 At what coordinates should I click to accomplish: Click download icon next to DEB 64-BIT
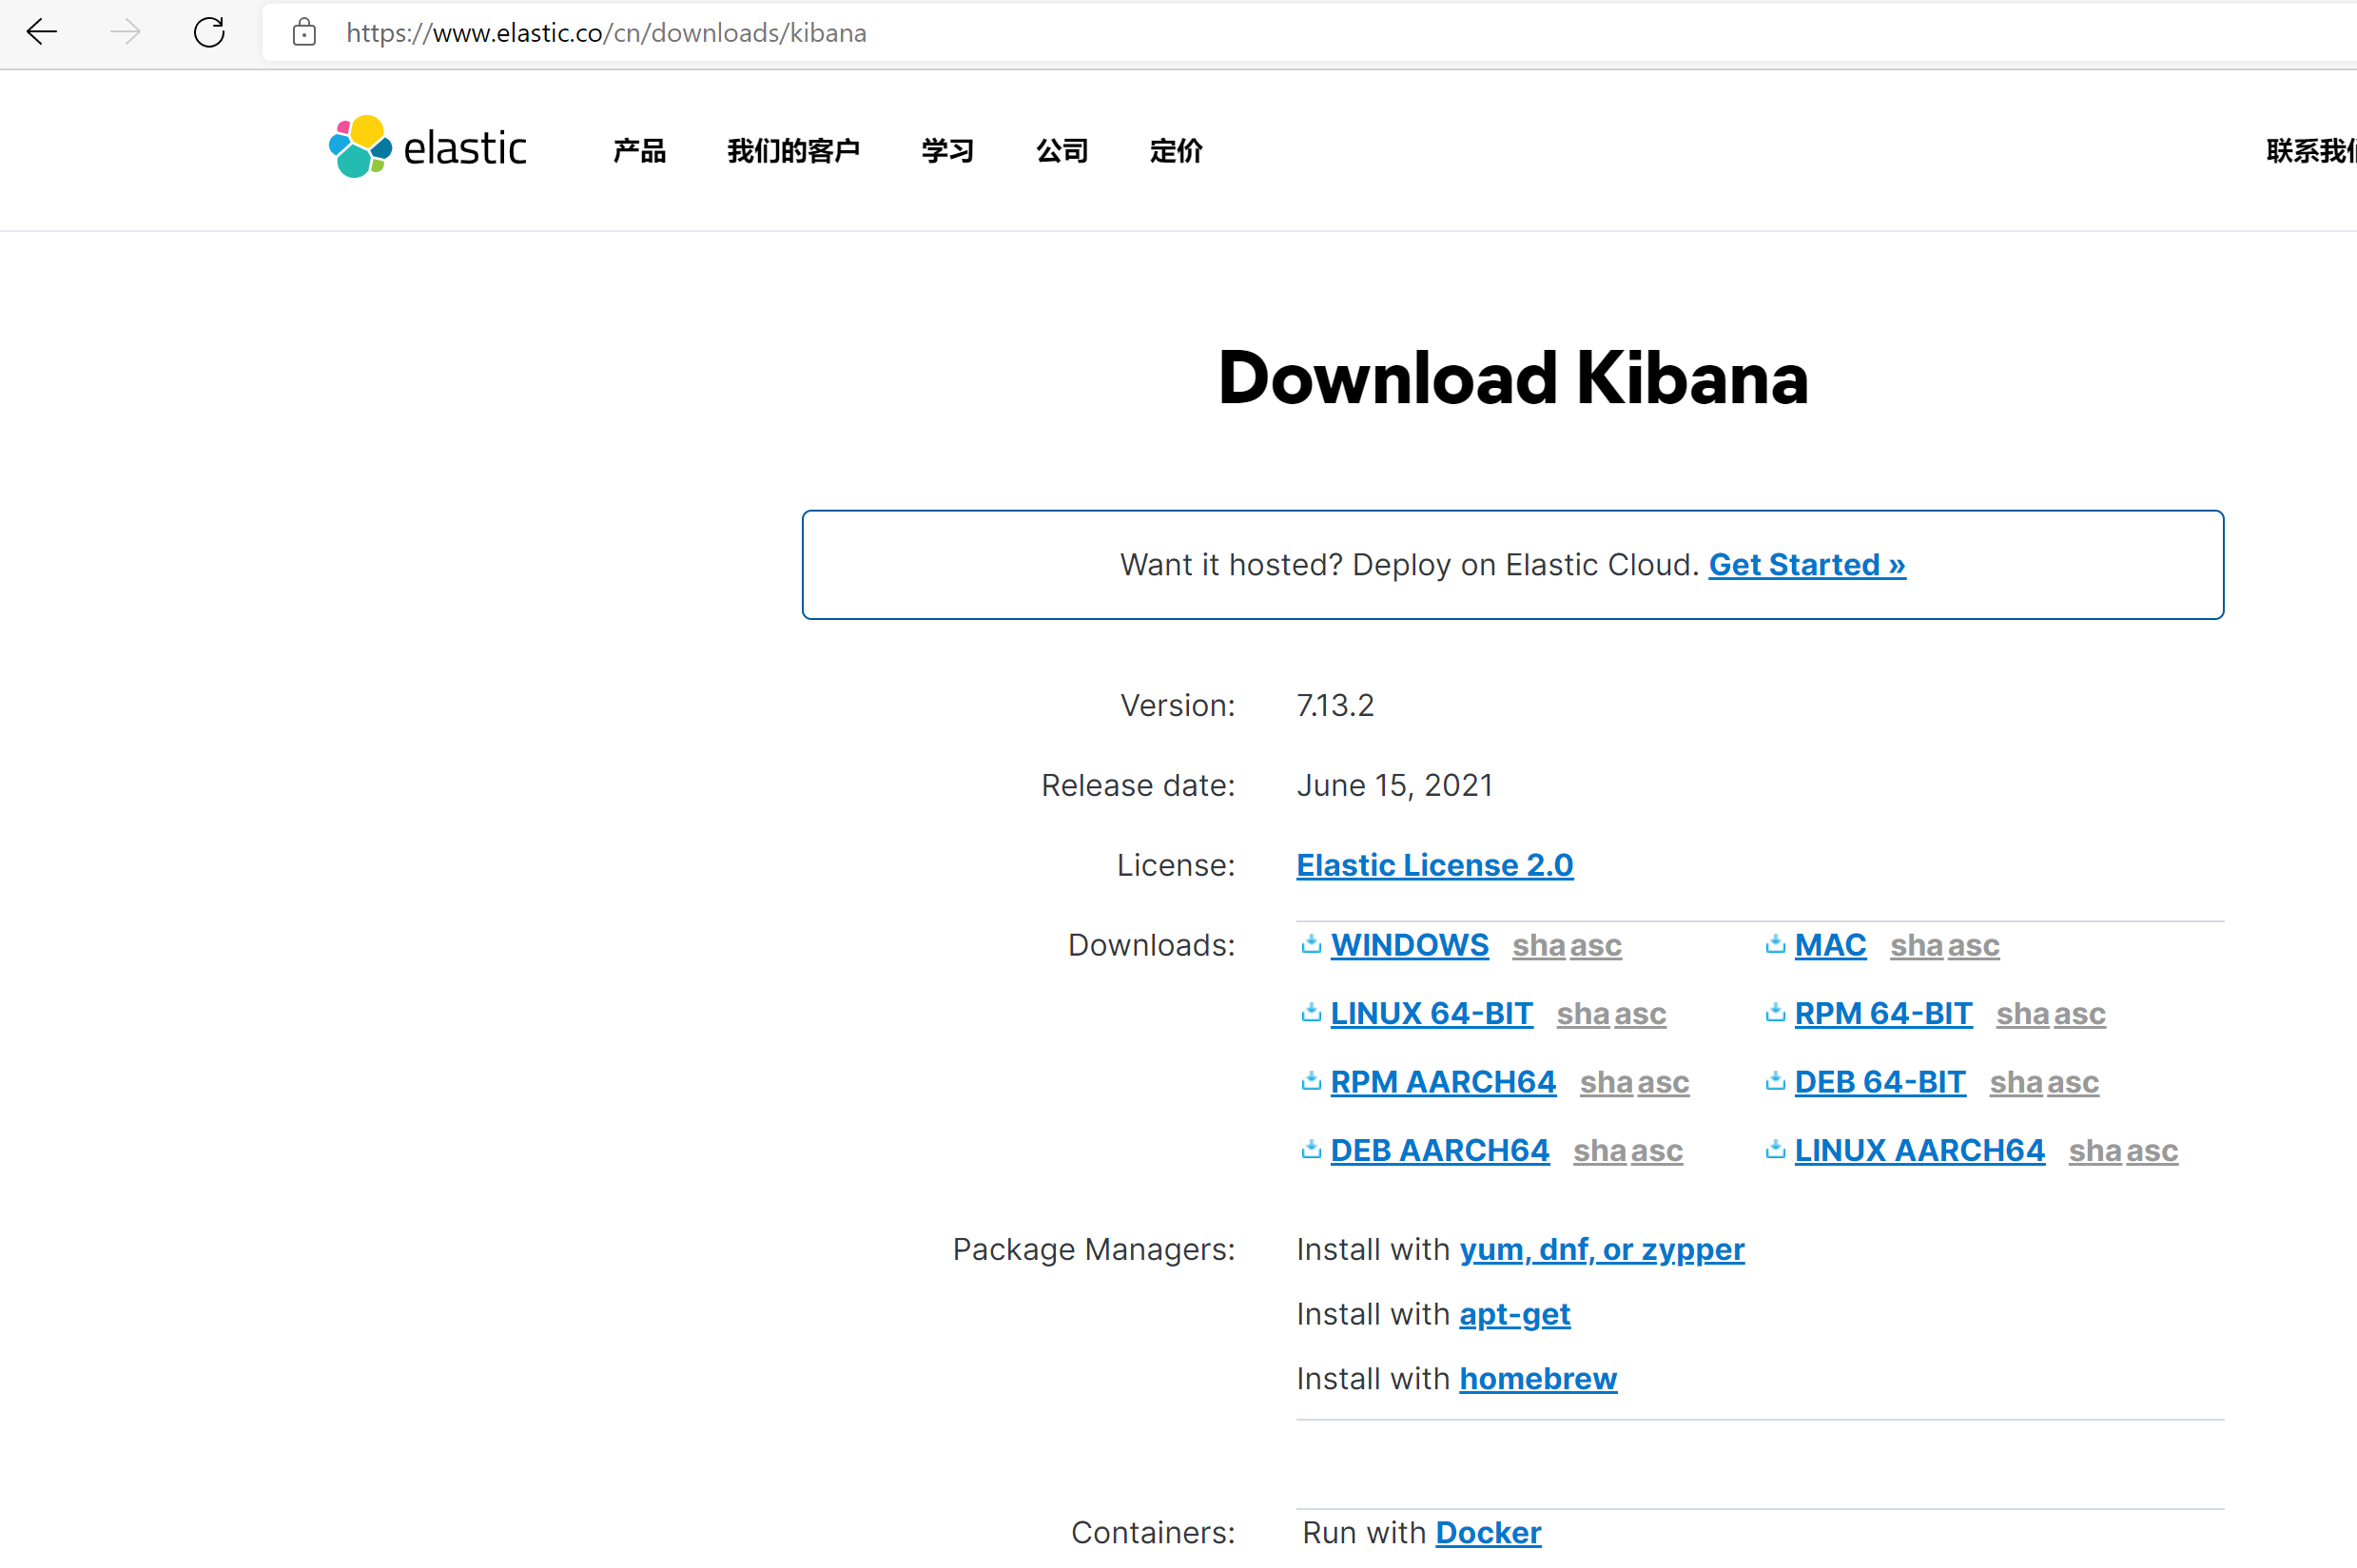(1775, 1080)
